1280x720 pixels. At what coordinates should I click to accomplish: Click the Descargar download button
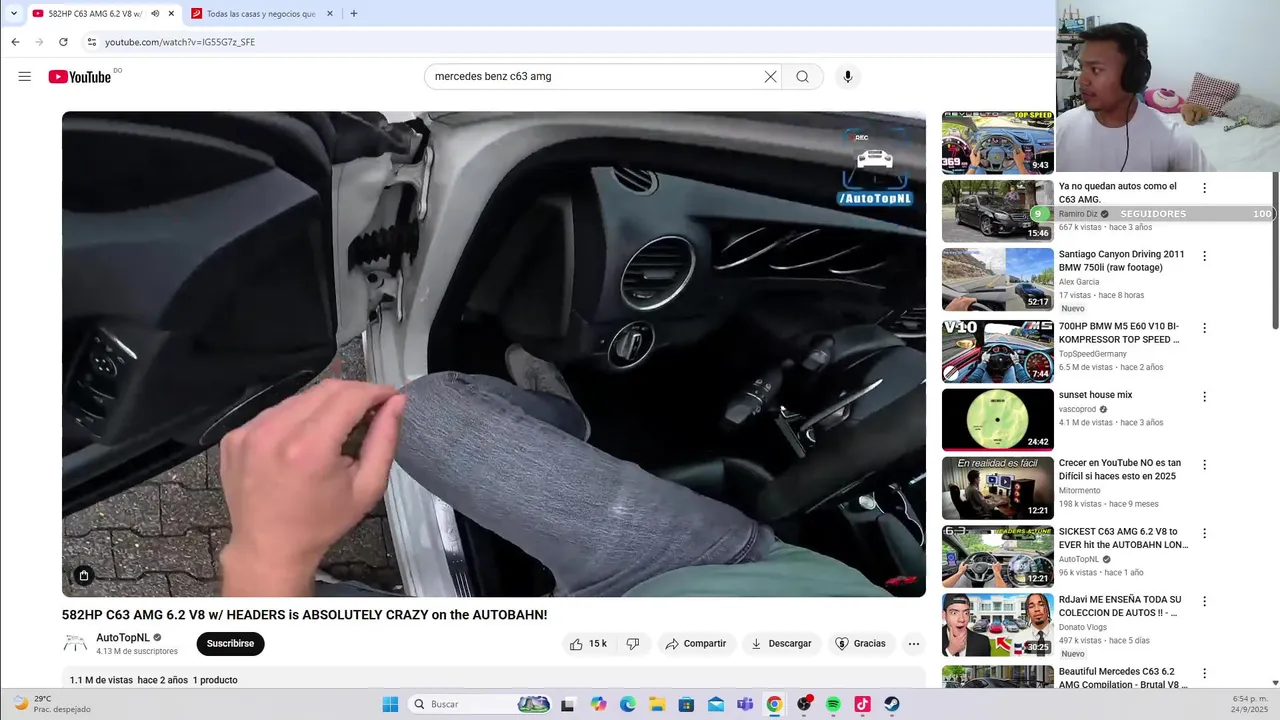point(781,644)
